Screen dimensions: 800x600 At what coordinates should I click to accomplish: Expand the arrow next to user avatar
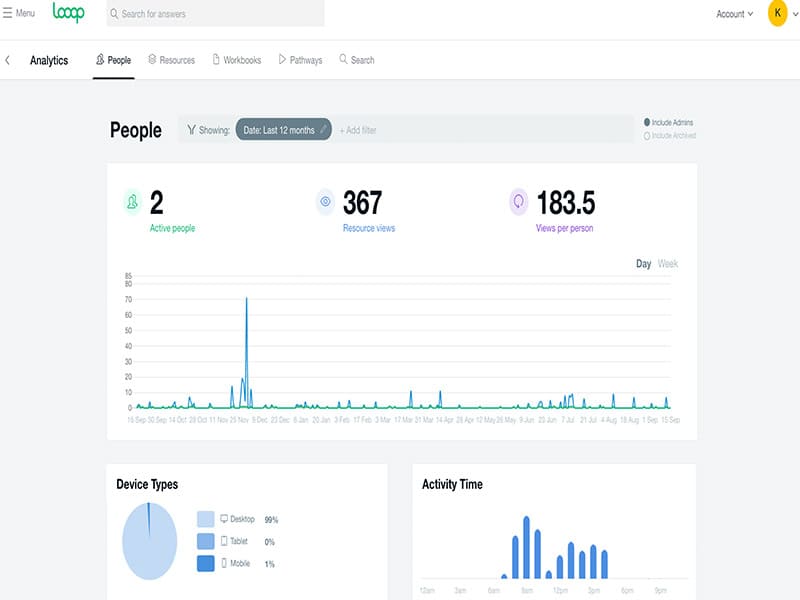coord(794,14)
